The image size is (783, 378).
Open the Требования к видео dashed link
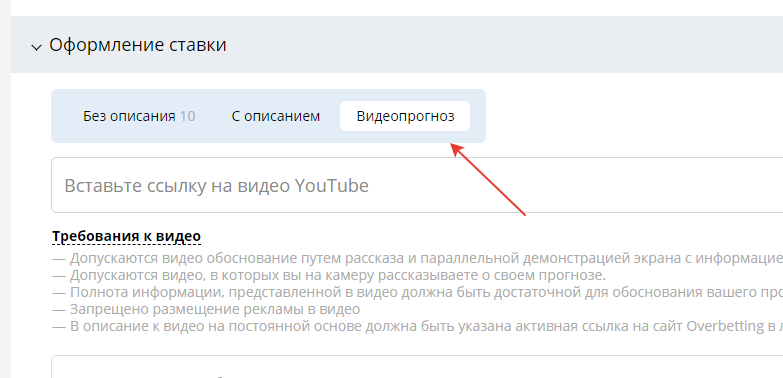point(126,236)
